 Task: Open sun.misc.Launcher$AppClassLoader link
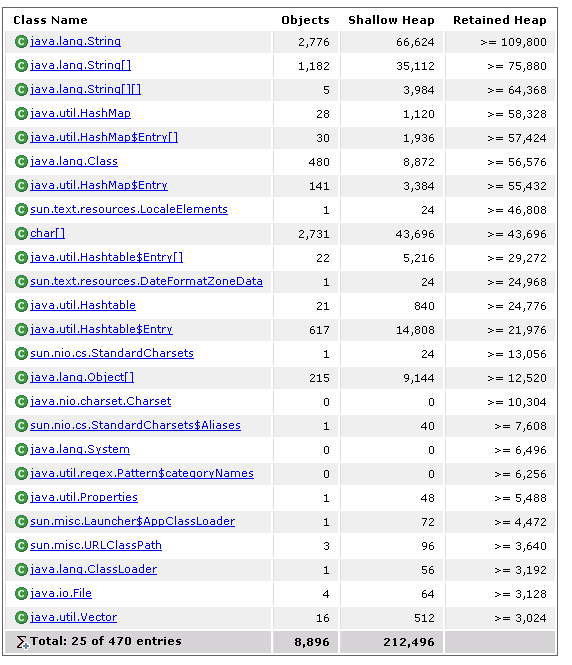pyautogui.click(x=132, y=521)
